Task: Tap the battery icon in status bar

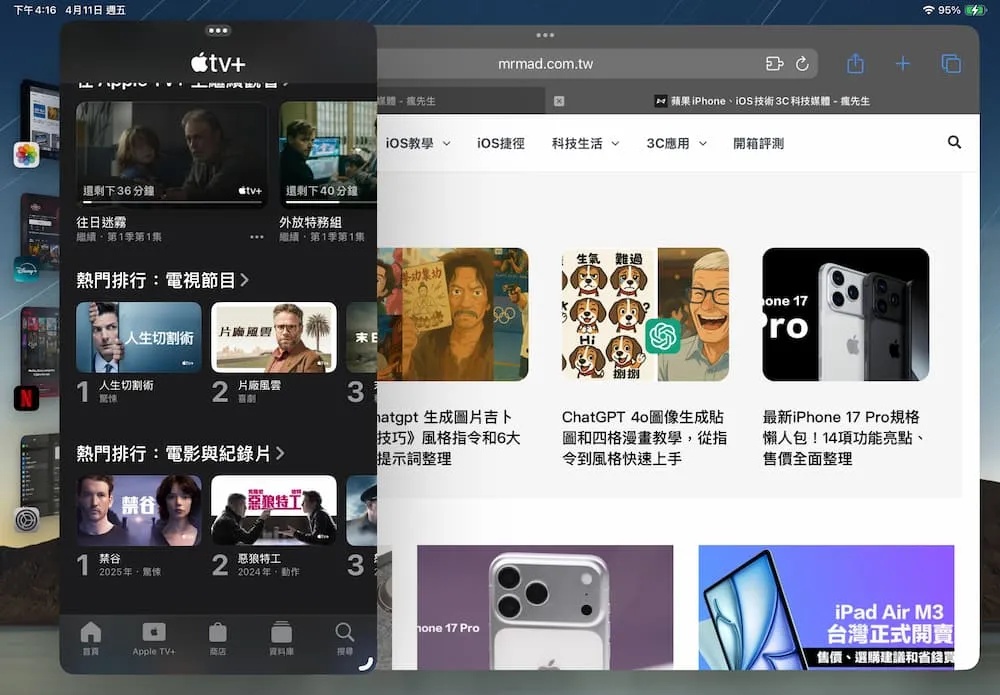Action: tap(976, 10)
